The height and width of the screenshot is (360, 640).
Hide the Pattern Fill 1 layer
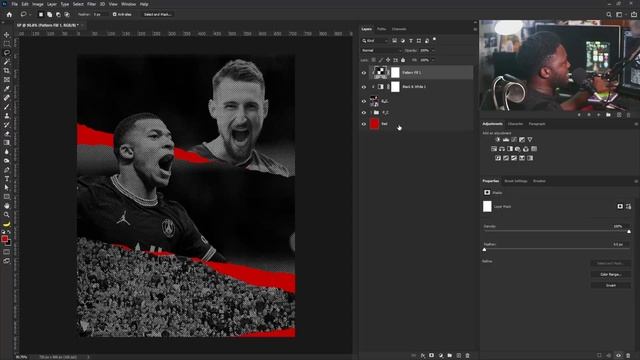click(x=364, y=73)
